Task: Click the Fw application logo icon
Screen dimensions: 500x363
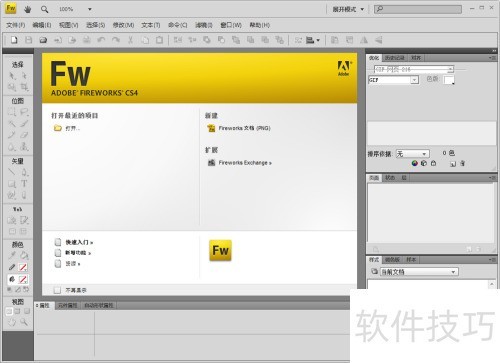Action: (x=11, y=8)
